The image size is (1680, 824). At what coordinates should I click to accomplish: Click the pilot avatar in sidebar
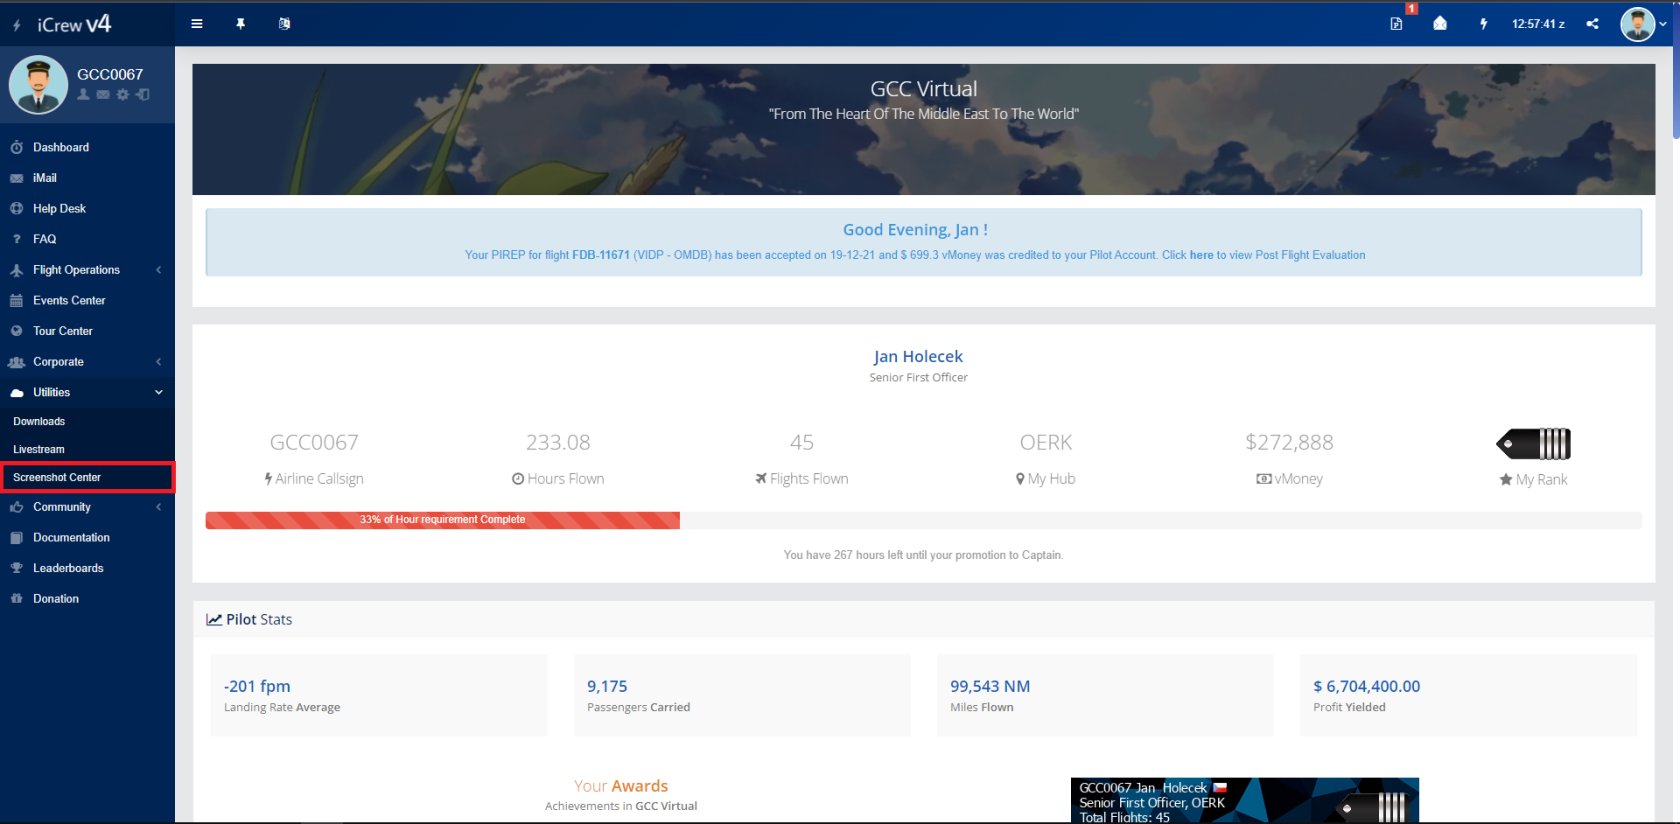(38, 84)
